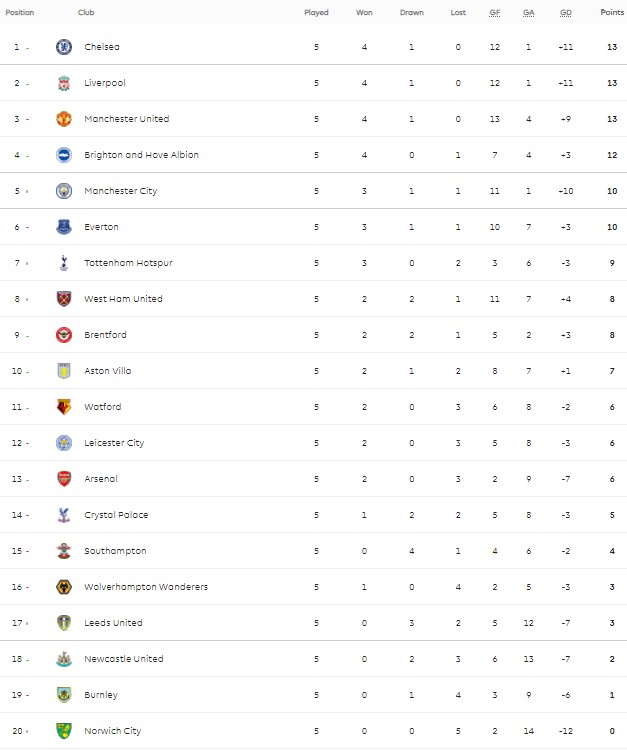
Task: Select the Newcastle United table row
Action: pyautogui.click(x=313, y=659)
